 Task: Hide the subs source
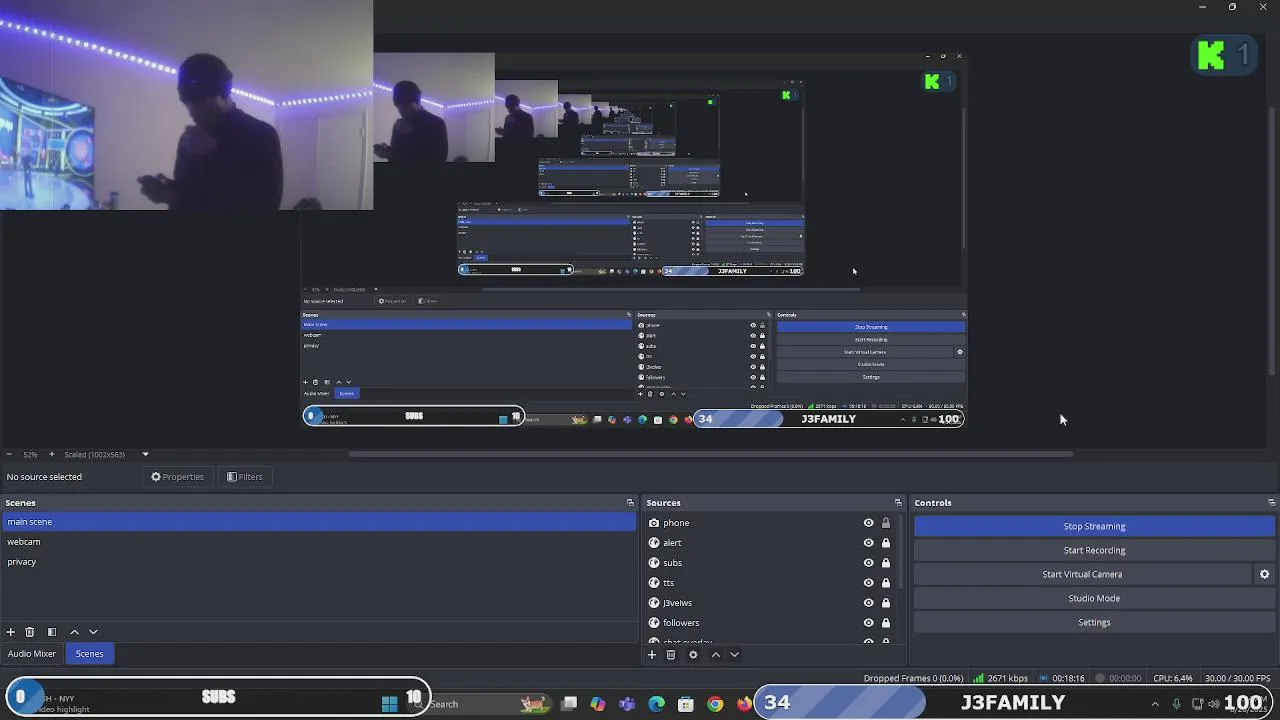[x=868, y=563]
